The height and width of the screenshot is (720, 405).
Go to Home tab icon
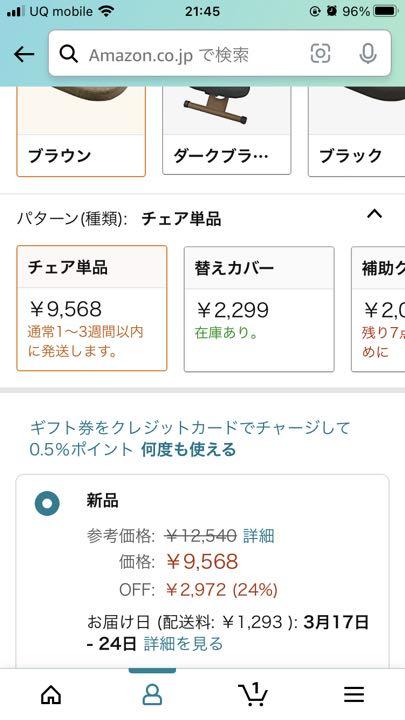click(x=51, y=695)
